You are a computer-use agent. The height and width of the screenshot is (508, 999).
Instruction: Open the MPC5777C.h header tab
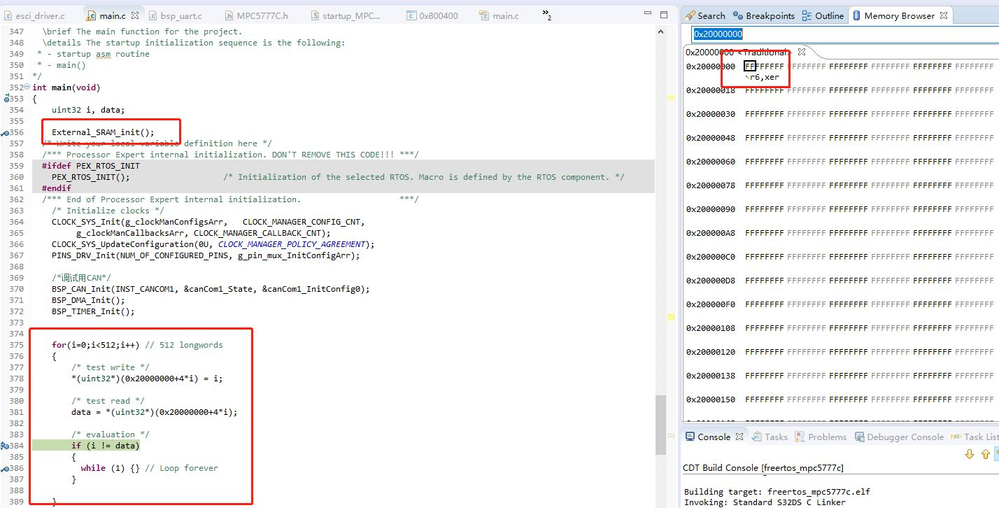coord(258,15)
